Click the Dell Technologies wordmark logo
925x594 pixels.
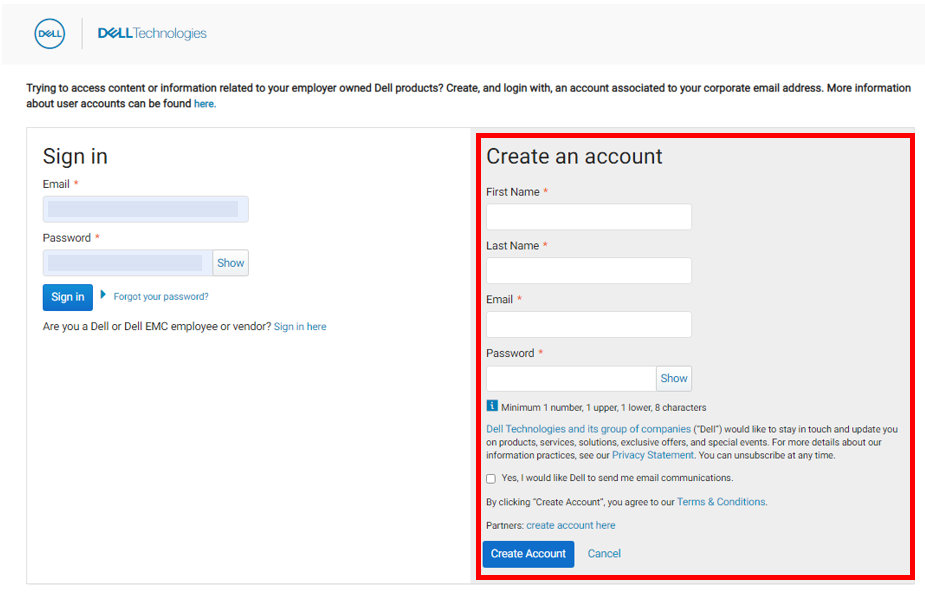coord(152,34)
